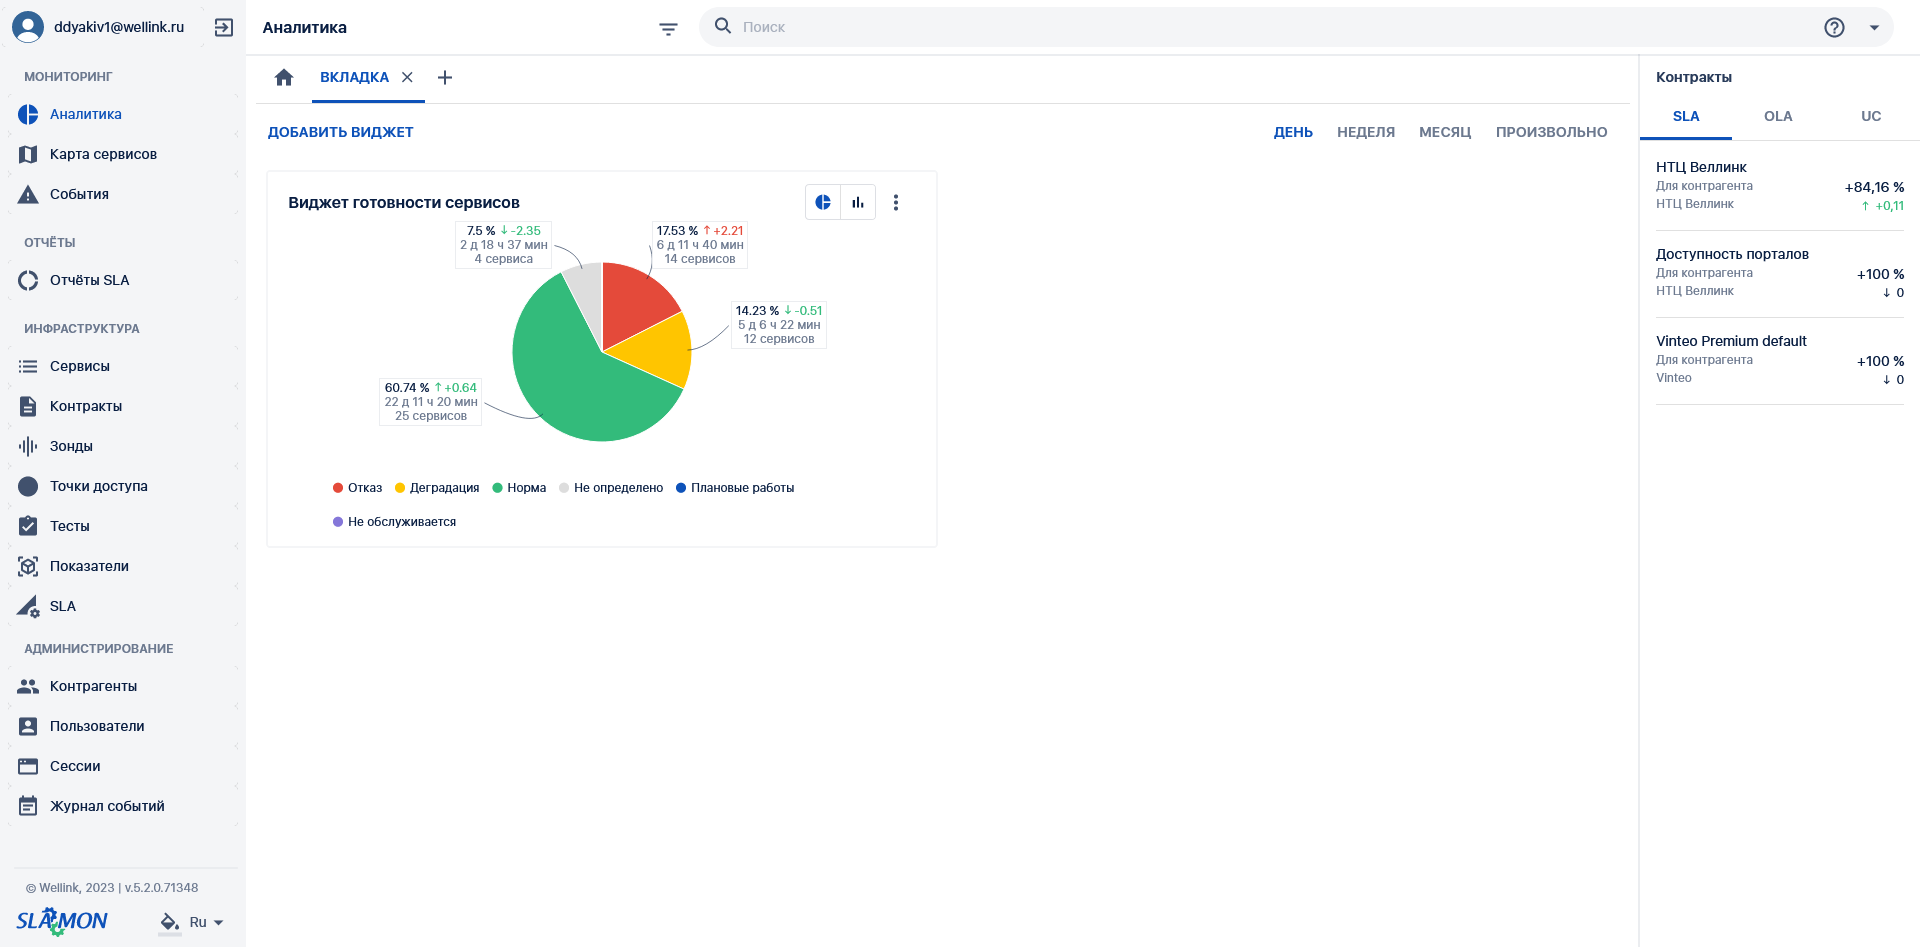Click the Probes waveform icon
1920x947 pixels.
[28, 446]
